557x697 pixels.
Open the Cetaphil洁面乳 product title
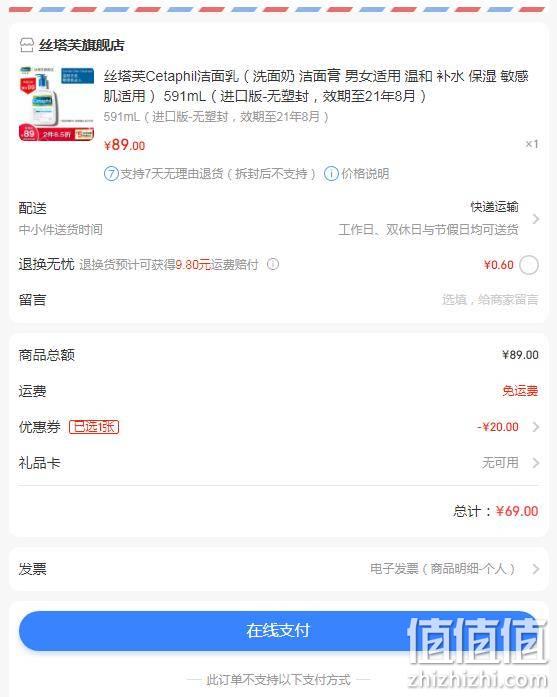point(316,86)
